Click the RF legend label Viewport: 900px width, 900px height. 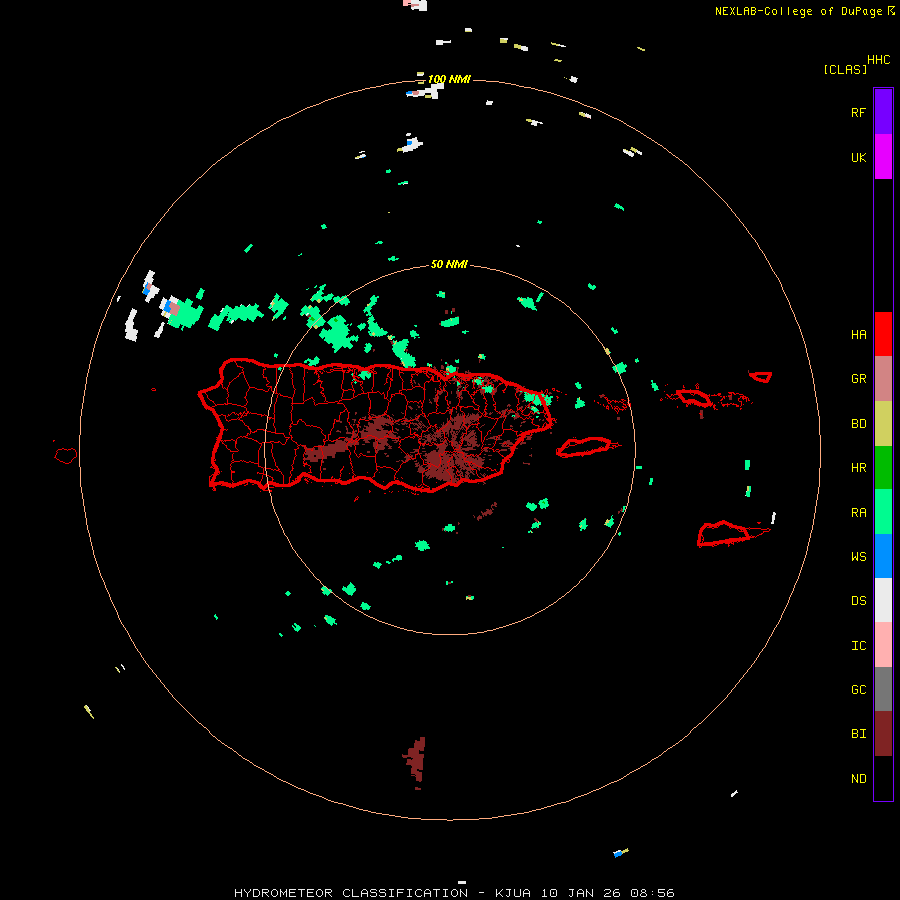tap(858, 112)
